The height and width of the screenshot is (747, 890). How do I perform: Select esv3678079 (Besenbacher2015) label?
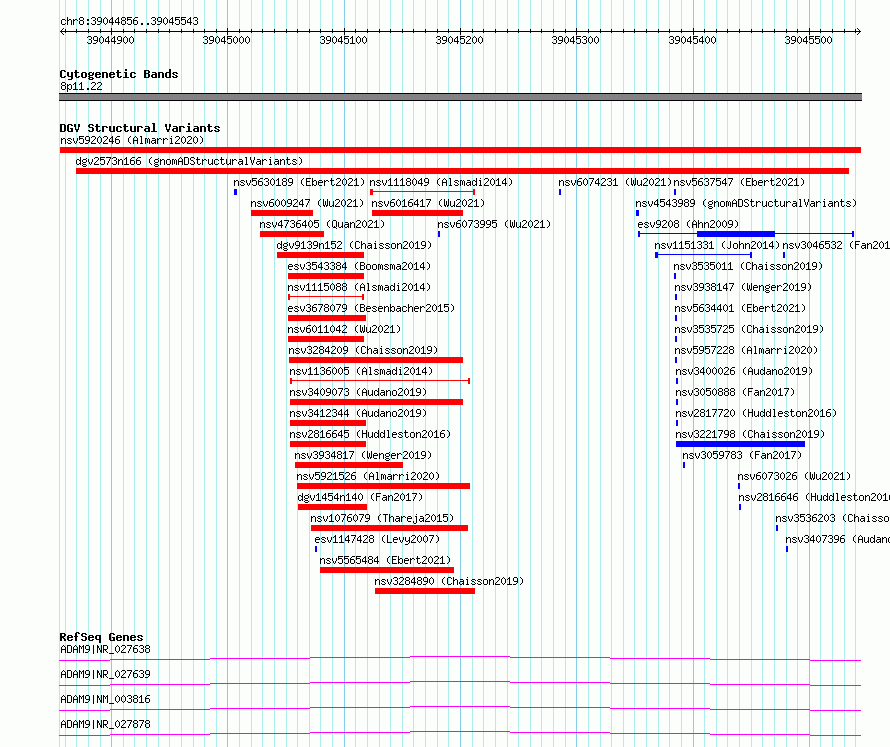pyautogui.click(x=371, y=308)
